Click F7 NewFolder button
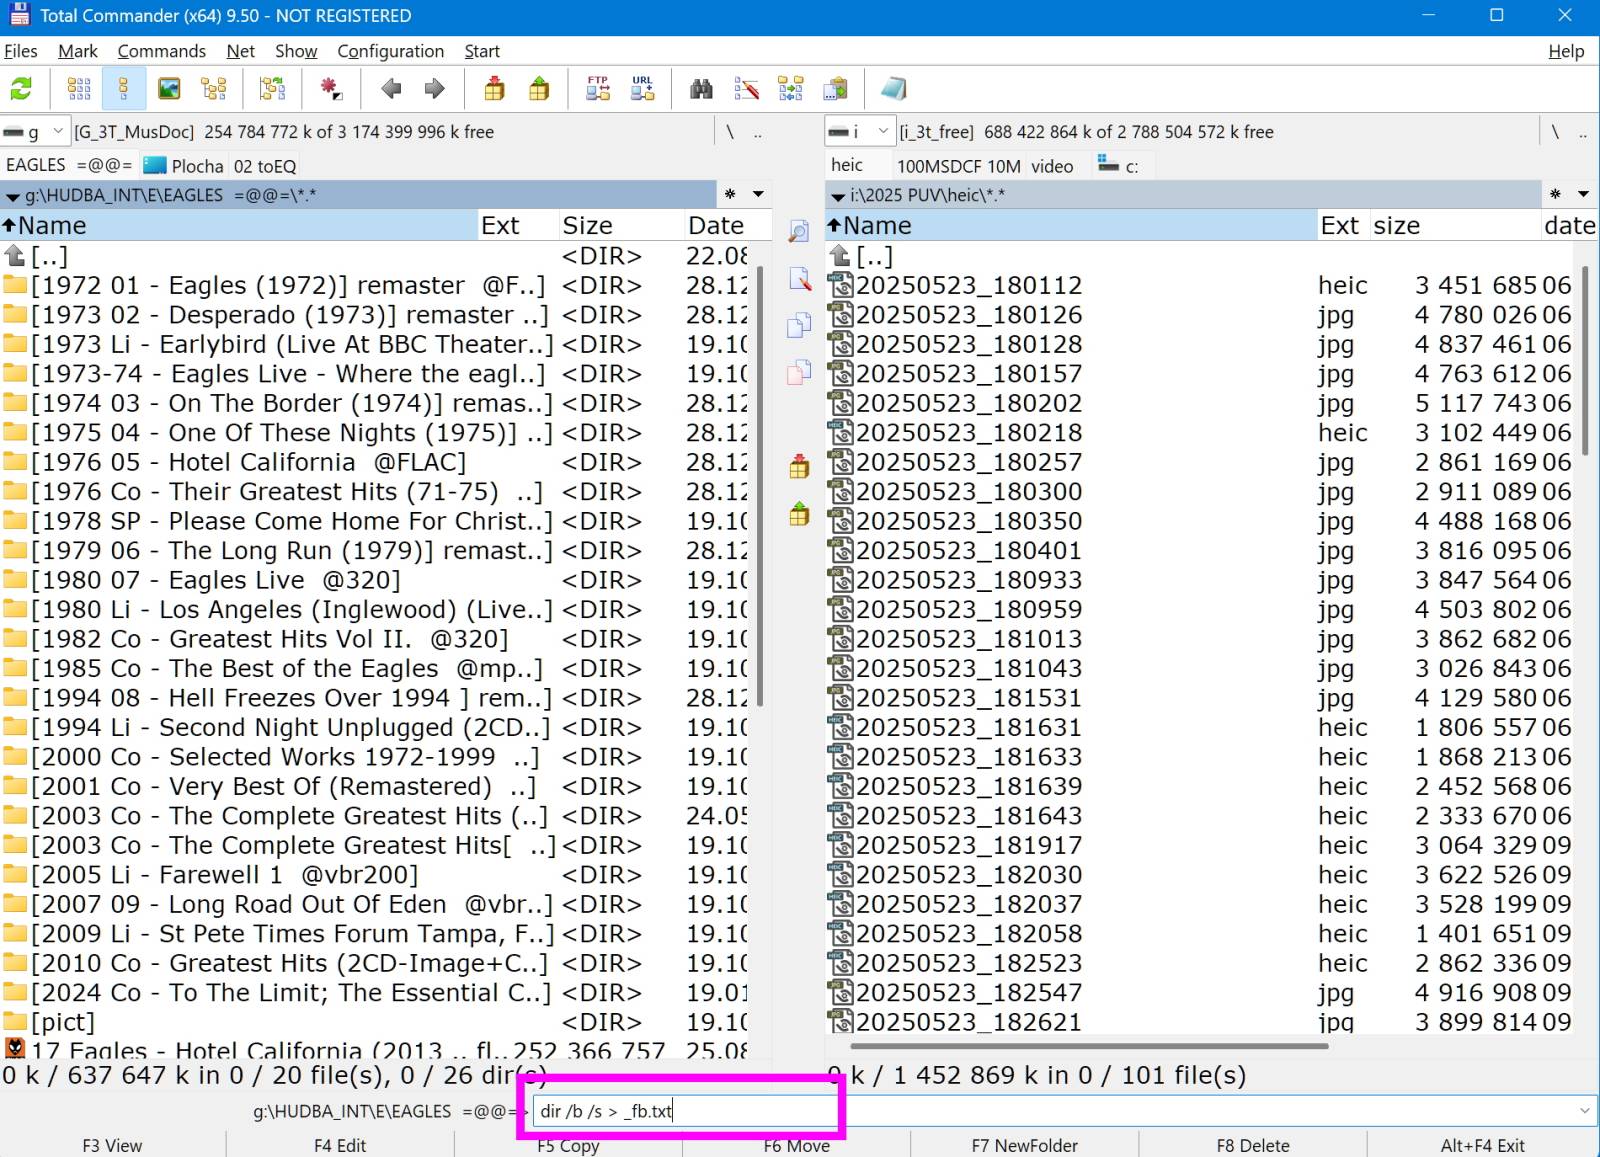This screenshot has width=1600, height=1157. pyautogui.click(x=1025, y=1145)
